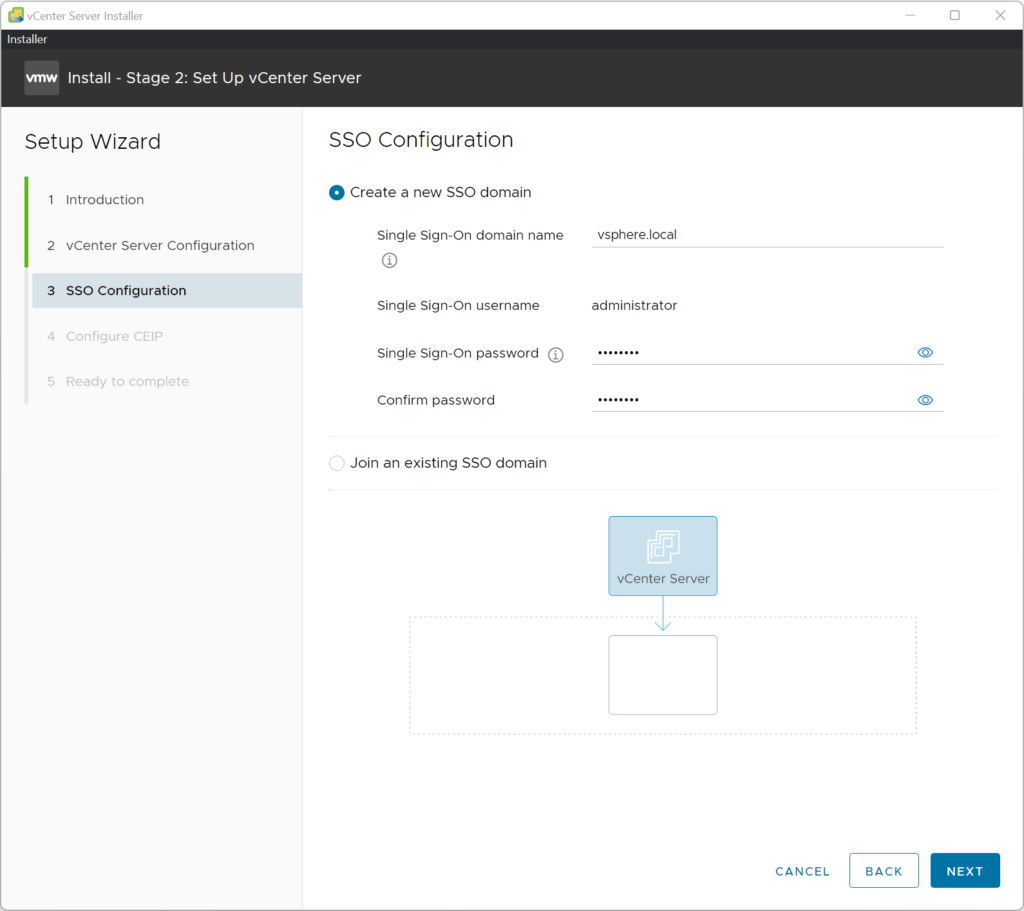This screenshot has height=911, width=1024.
Task: Click the SSO Configuration heading
Action: click(x=421, y=140)
